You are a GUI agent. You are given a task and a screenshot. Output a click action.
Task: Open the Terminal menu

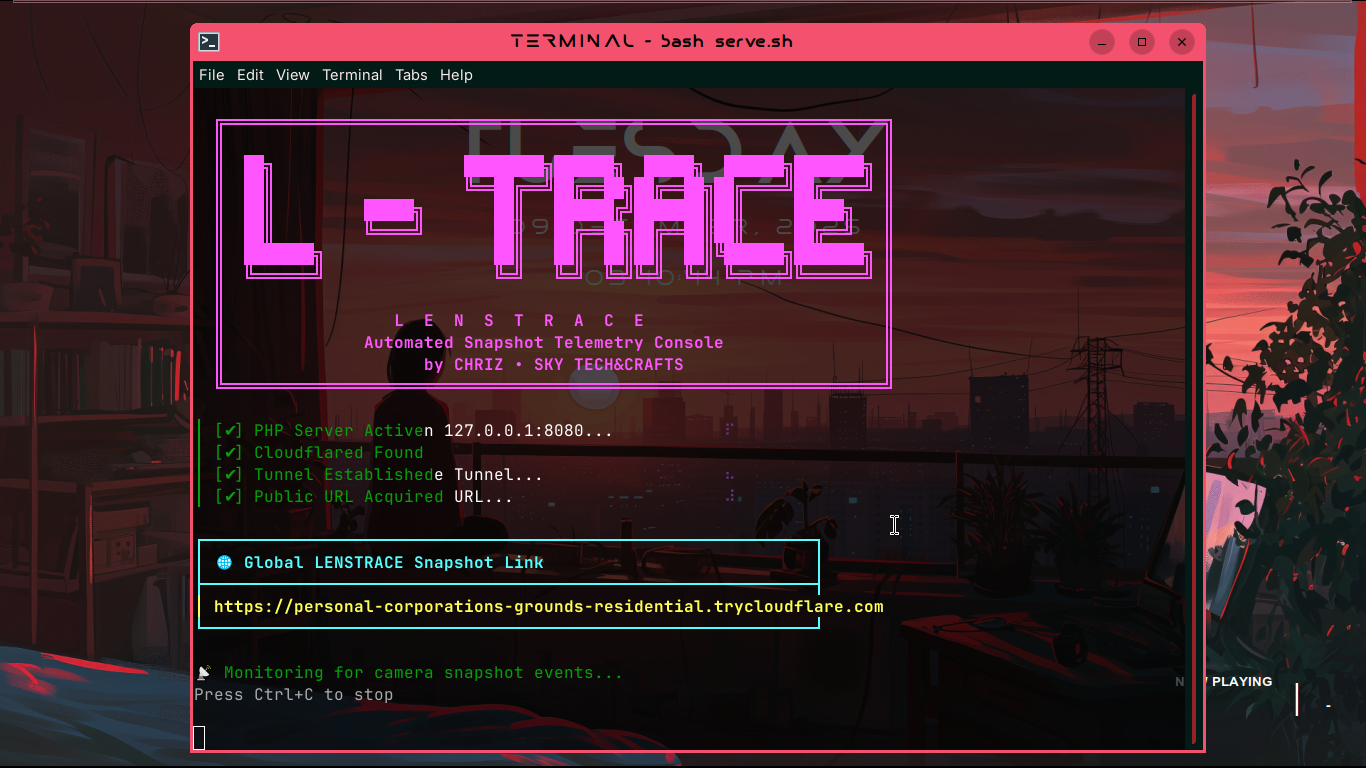click(352, 75)
